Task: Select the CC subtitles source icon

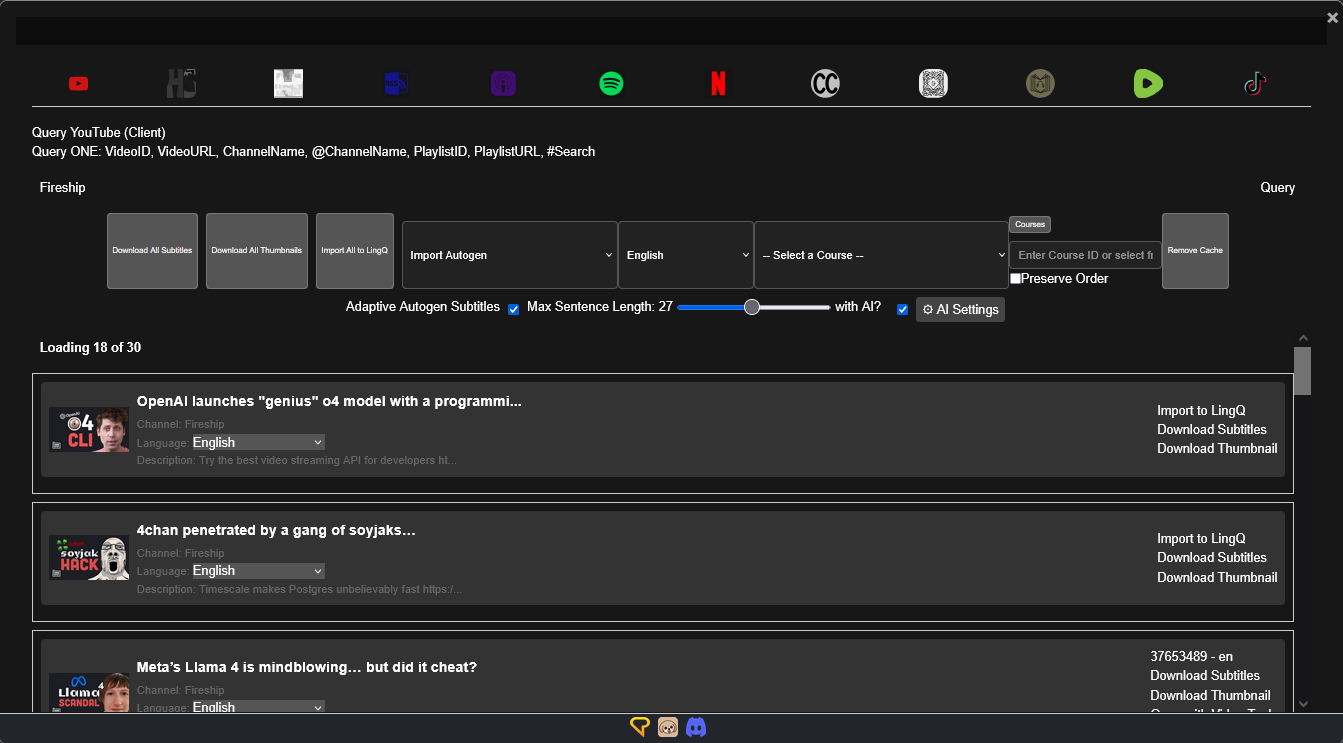Action: click(825, 83)
